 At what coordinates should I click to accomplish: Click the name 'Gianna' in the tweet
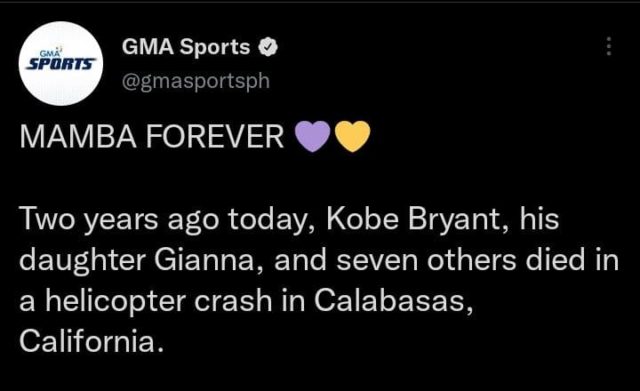pos(204,260)
